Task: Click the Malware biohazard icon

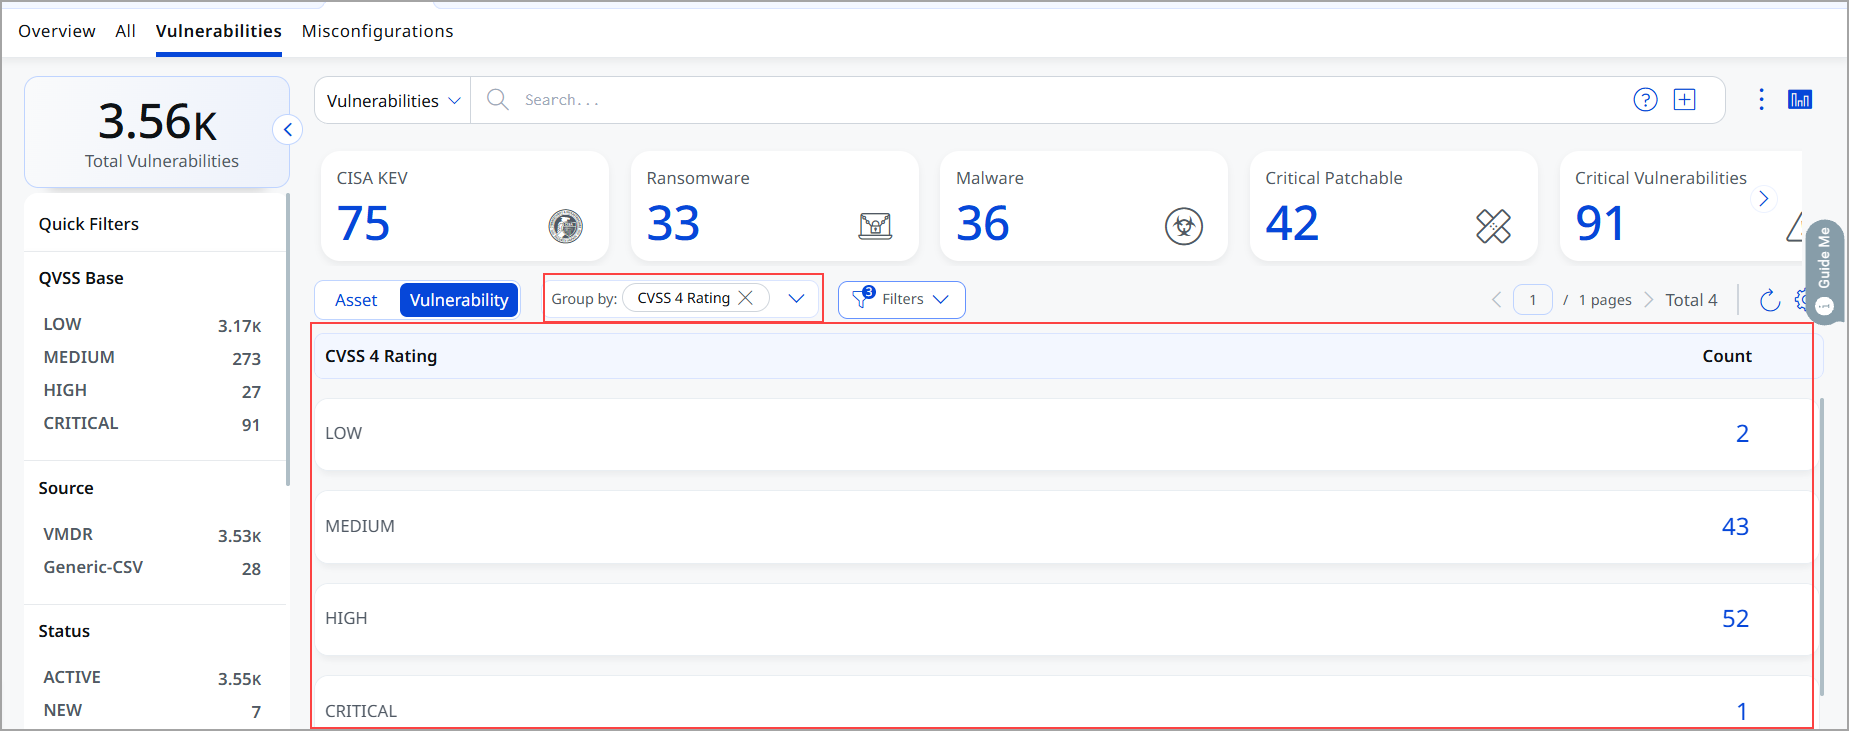Action: pos(1184,226)
